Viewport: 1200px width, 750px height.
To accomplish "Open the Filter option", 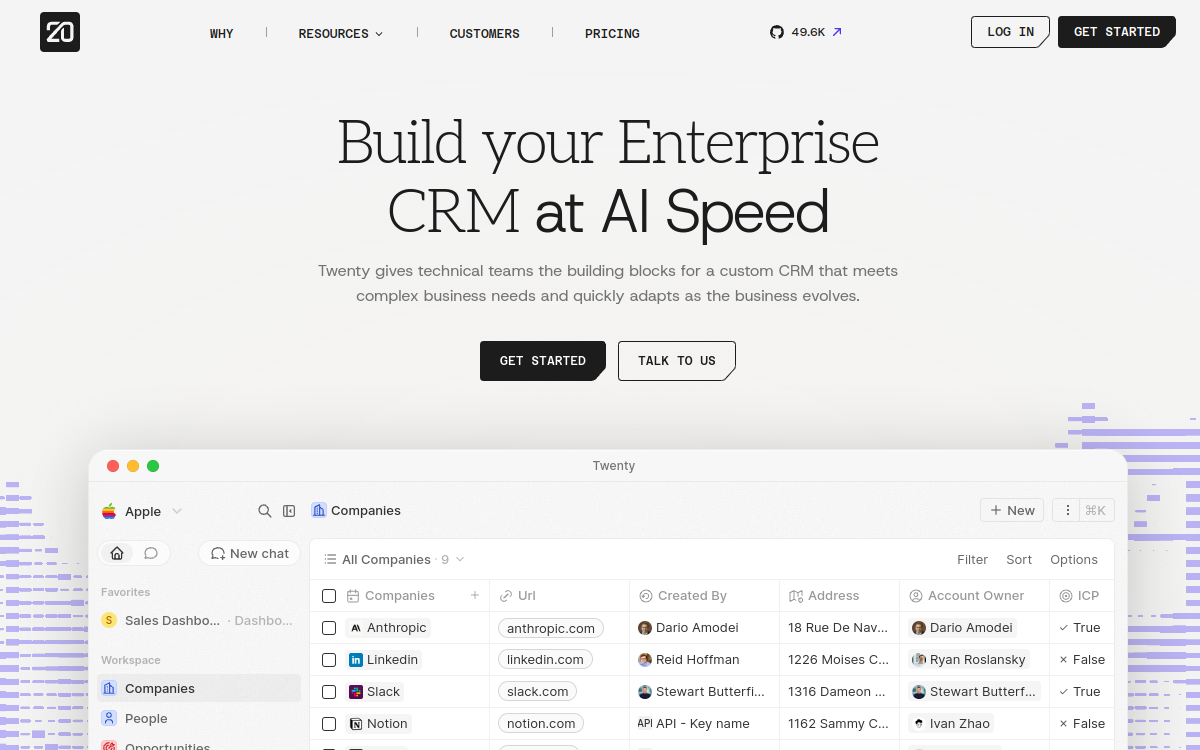I will click(x=972, y=560).
